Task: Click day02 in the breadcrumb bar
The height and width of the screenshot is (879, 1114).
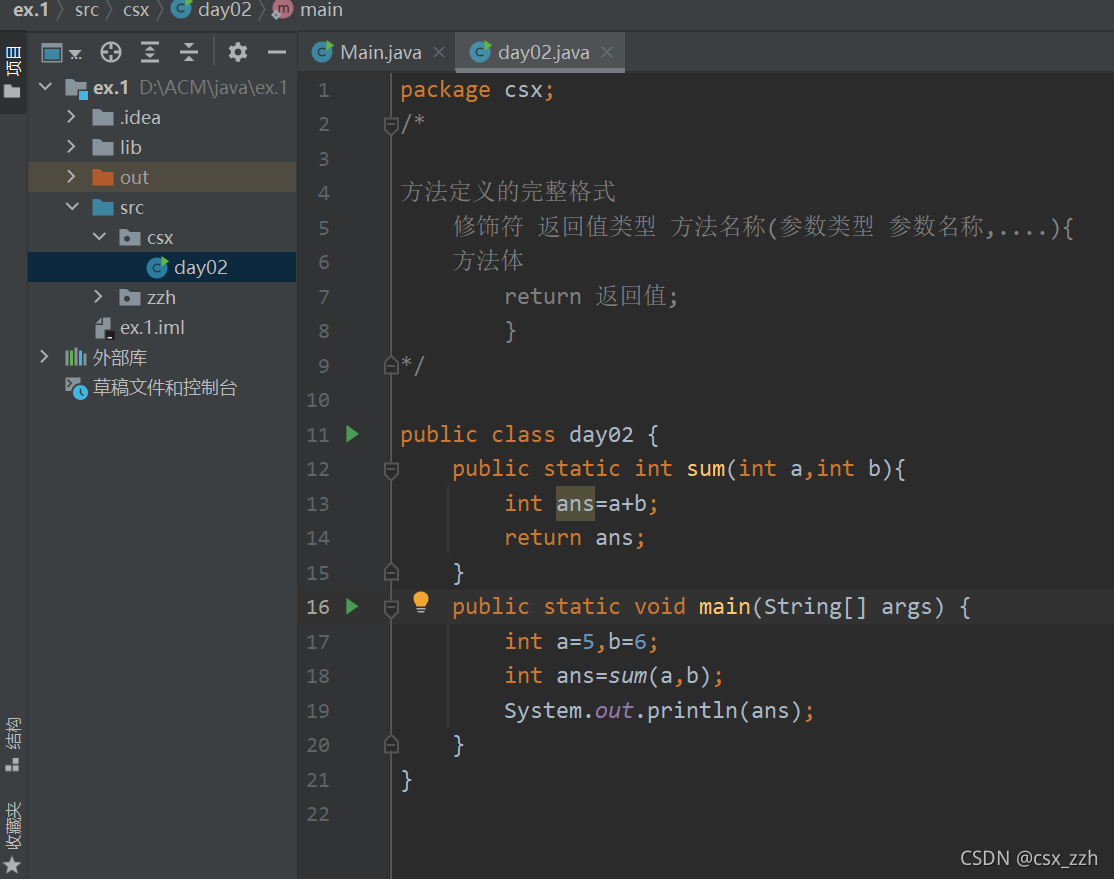Action: point(212,10)
